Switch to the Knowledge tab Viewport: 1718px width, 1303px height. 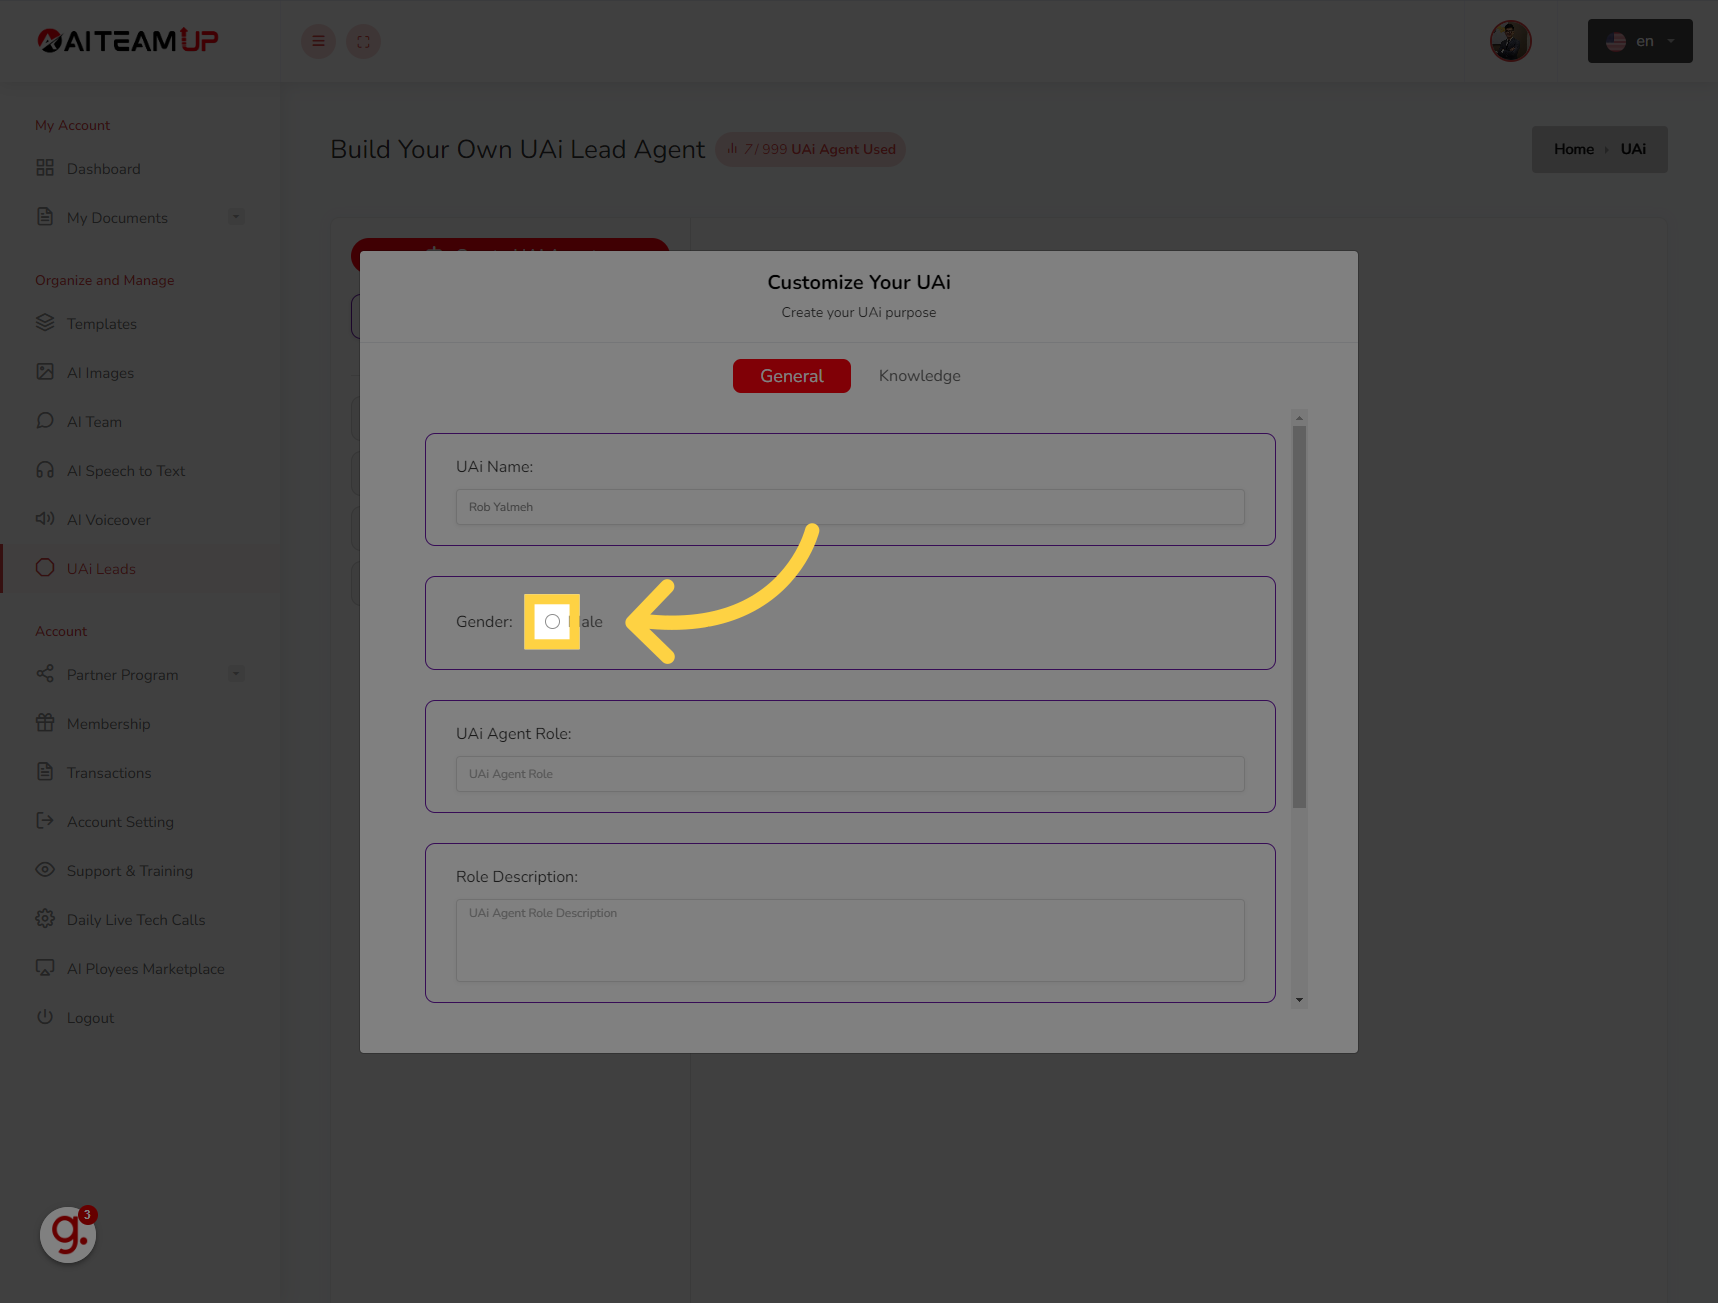point(919,375)
